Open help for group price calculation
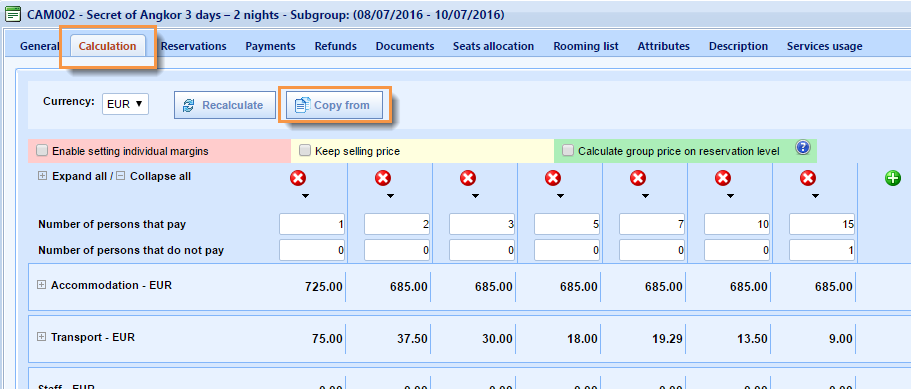 tap(802, 147)
